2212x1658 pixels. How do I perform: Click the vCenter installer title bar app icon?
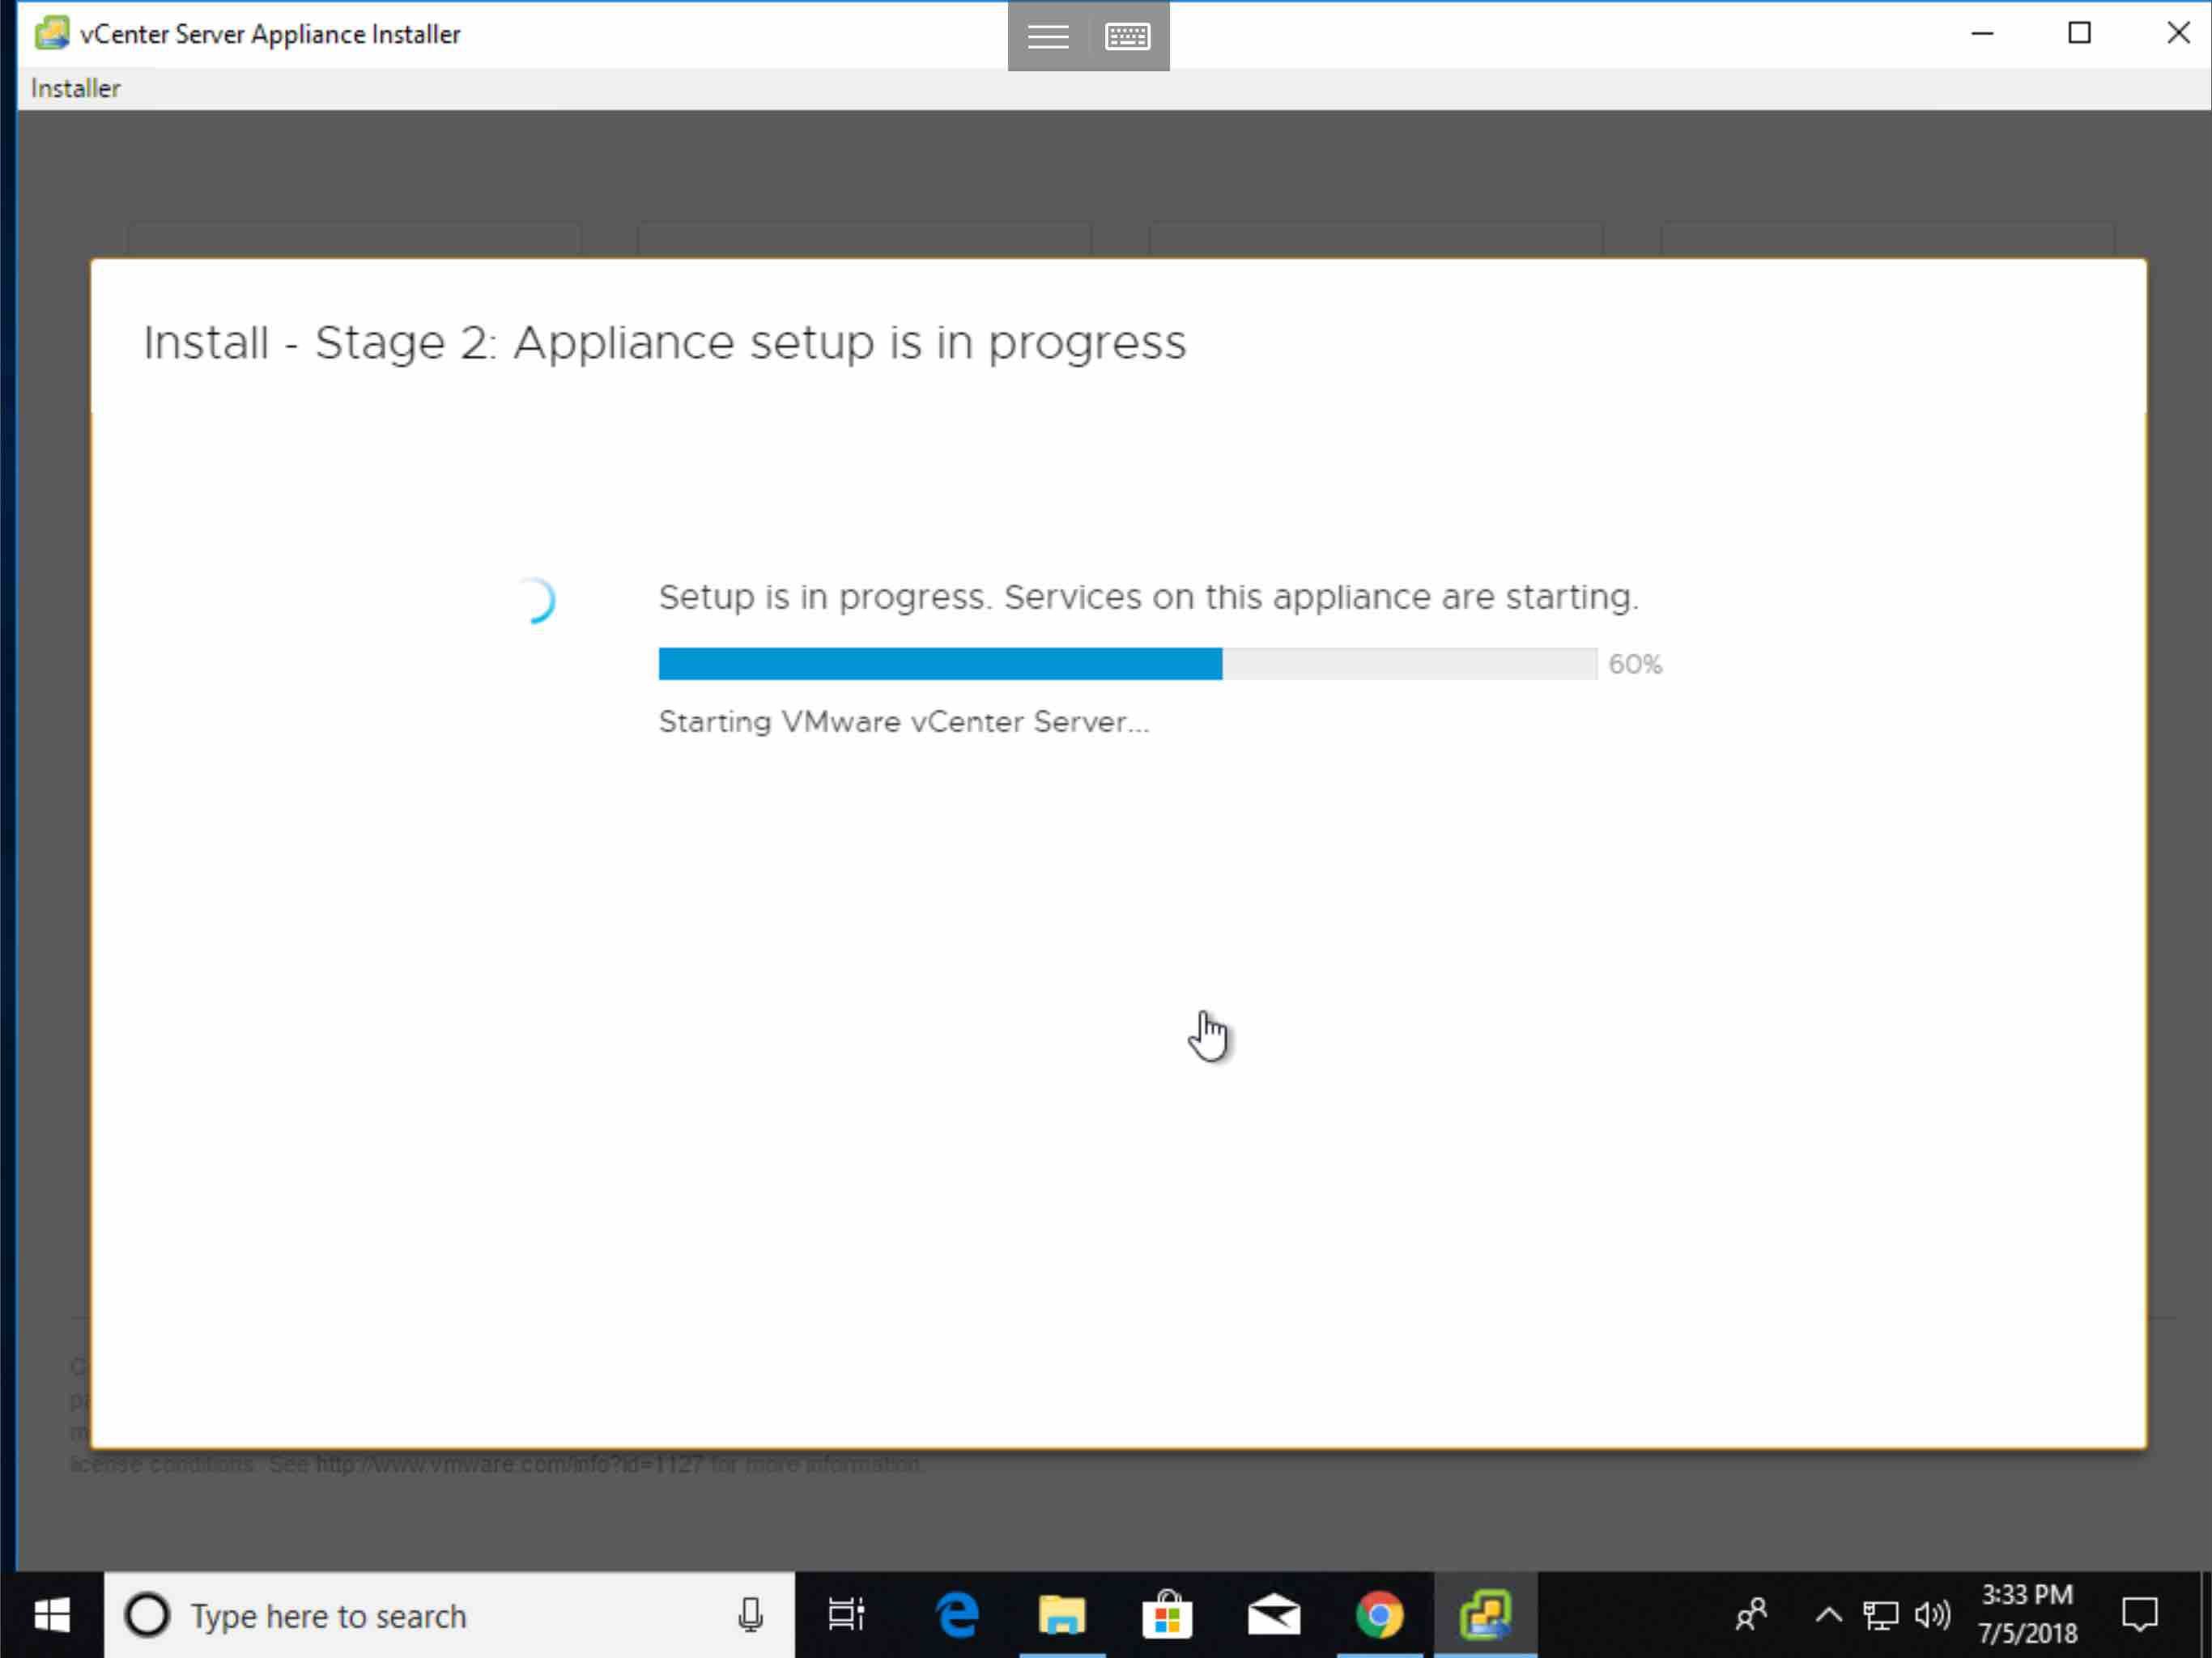pos(51,33)
